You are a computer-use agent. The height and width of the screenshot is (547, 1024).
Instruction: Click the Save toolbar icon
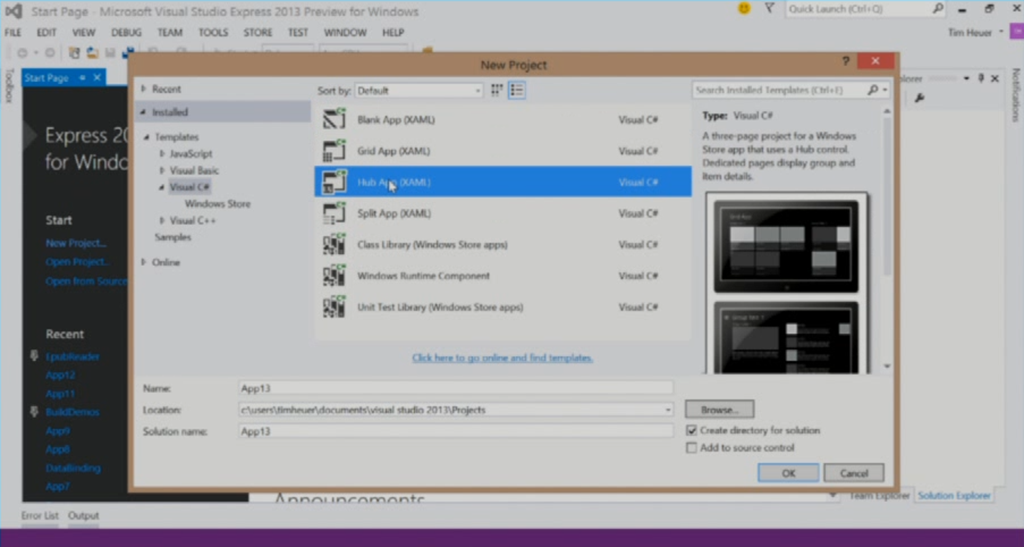(x=110, y=52)
